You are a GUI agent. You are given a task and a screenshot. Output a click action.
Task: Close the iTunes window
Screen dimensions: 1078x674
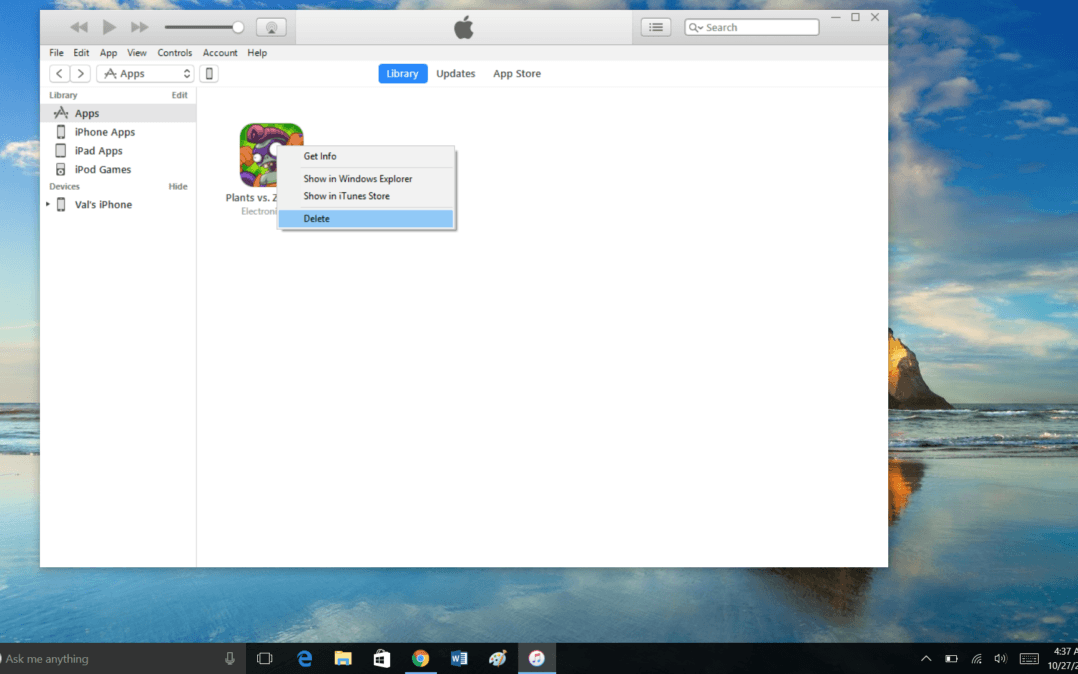(x=875, y=17)
